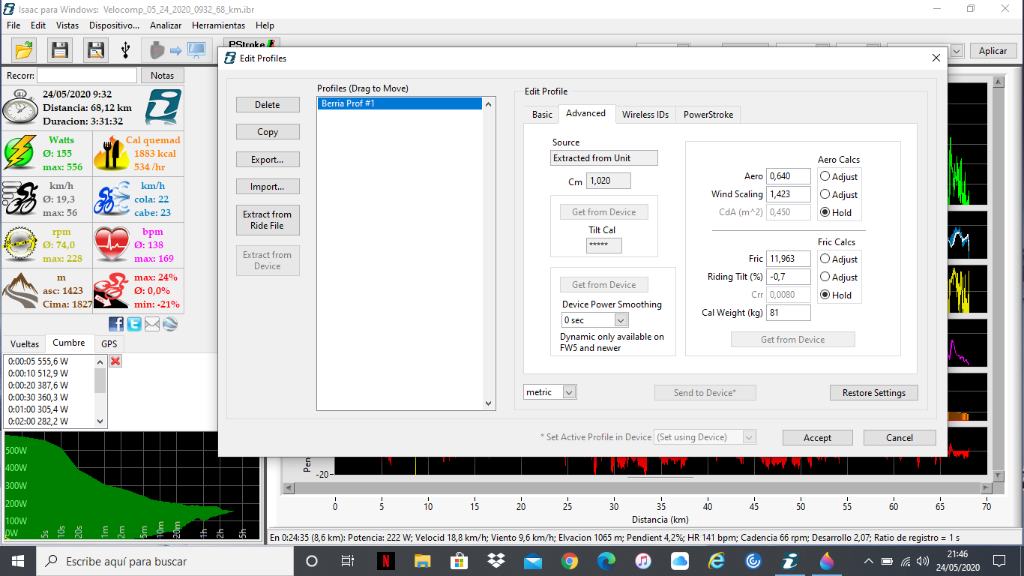The height and width of the screenshot is (576, 1024).
Task: Click the Restore Settings button
Action: [x=873, y=392]
